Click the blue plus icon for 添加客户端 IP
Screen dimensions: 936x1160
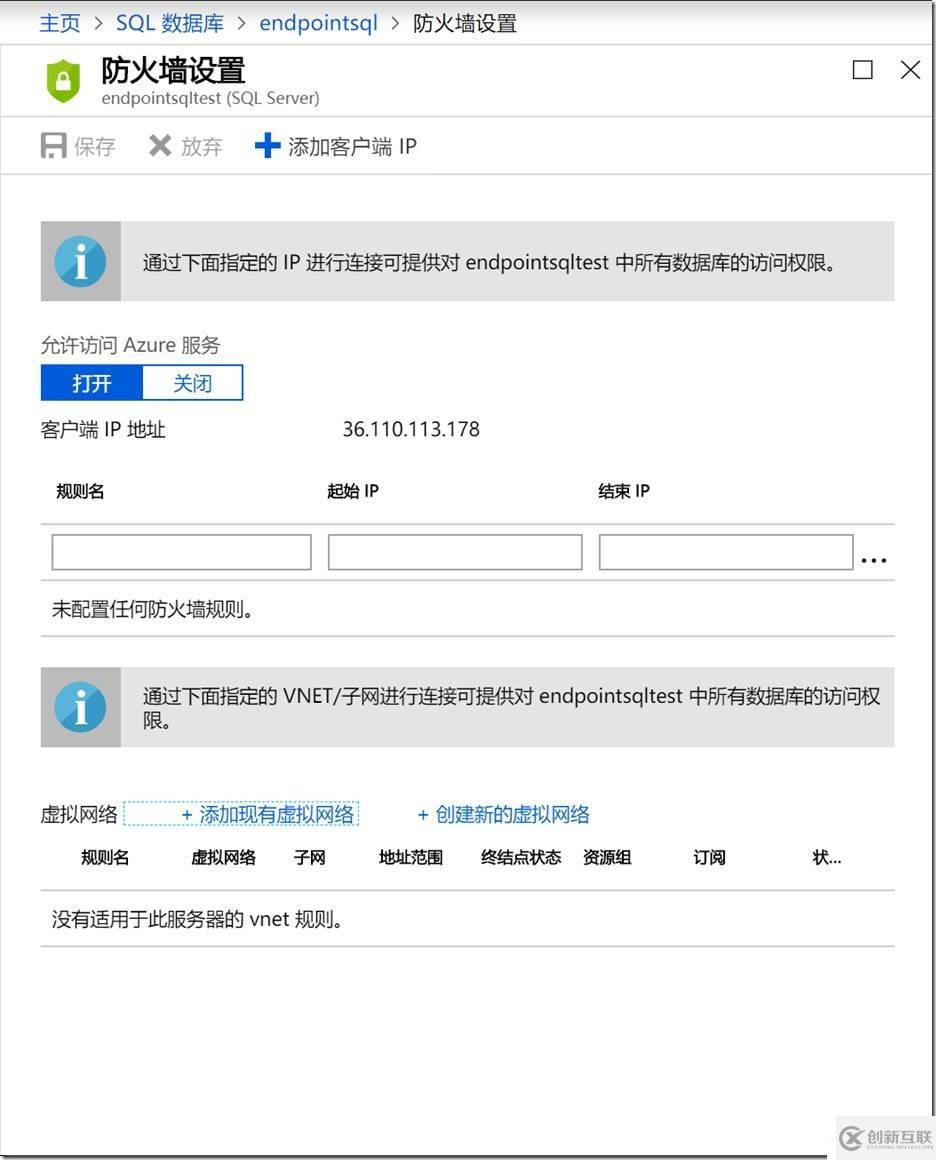(x=267, y=146)
